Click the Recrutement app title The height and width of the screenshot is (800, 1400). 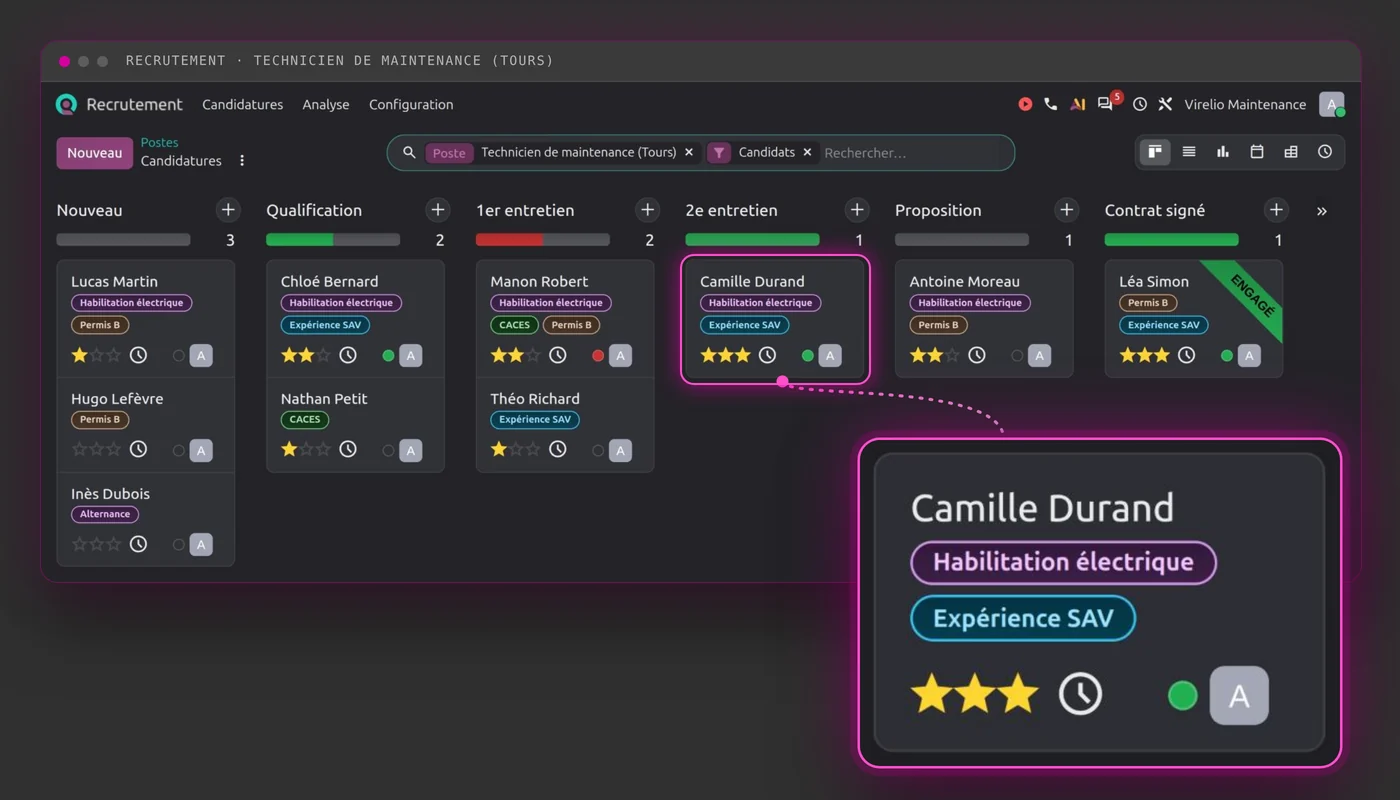pyautogui.click(x=134, y=104)
